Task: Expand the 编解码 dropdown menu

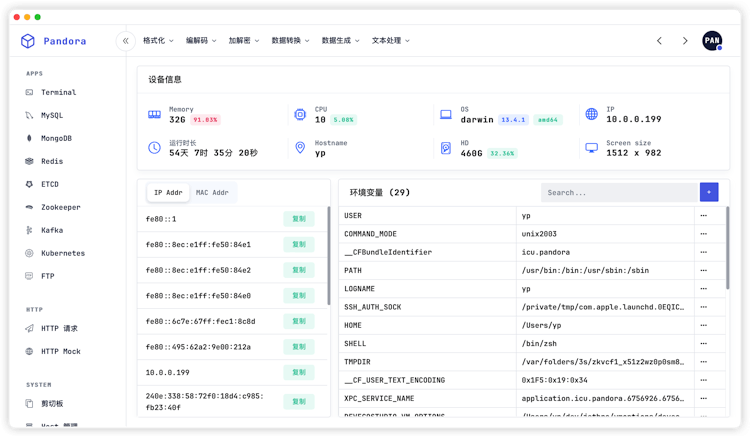Action: [200, 41]
